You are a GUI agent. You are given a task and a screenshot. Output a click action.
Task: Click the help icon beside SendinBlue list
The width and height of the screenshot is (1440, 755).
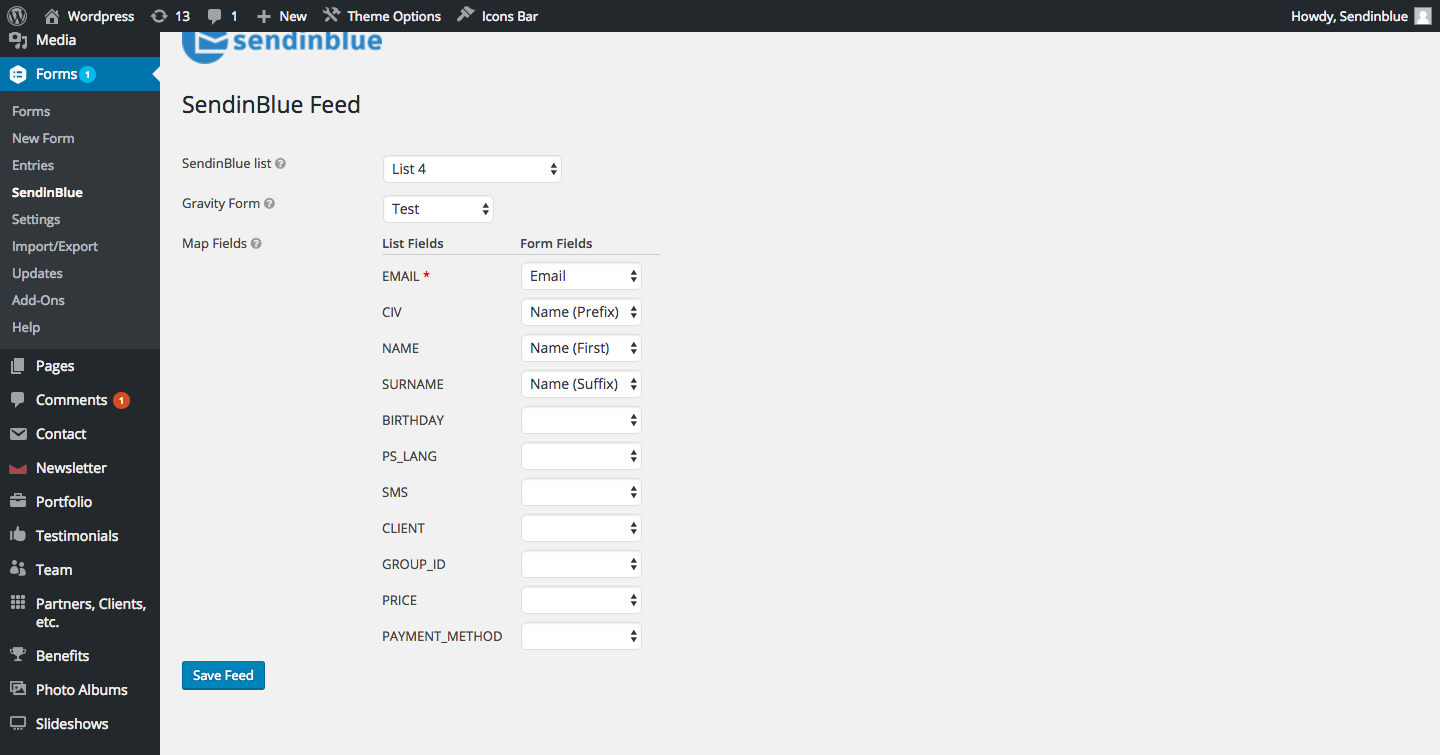click(x=280, y=164)
